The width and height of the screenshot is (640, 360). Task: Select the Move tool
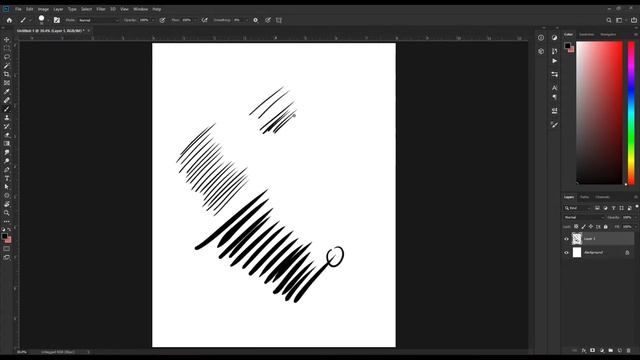pyautogui.click(x=7, y=40)
